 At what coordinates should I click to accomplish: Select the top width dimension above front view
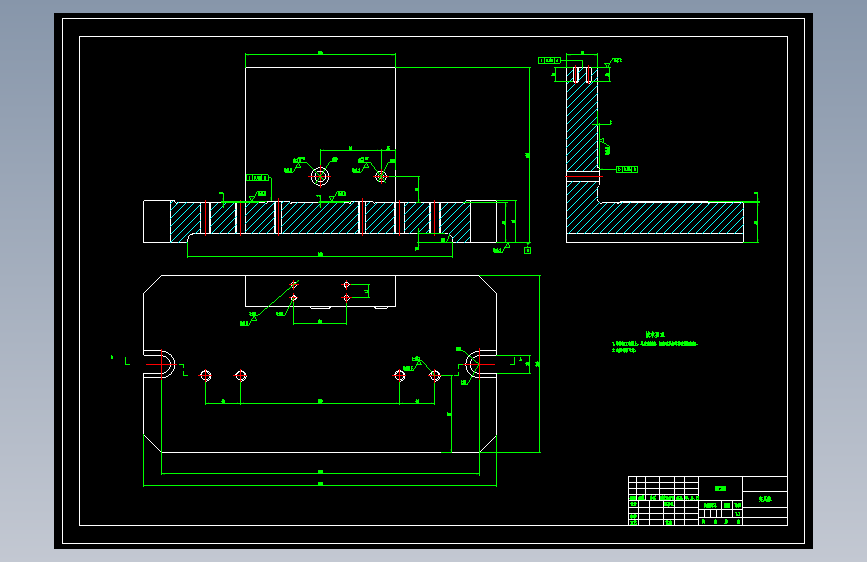(x=320, y=54)
